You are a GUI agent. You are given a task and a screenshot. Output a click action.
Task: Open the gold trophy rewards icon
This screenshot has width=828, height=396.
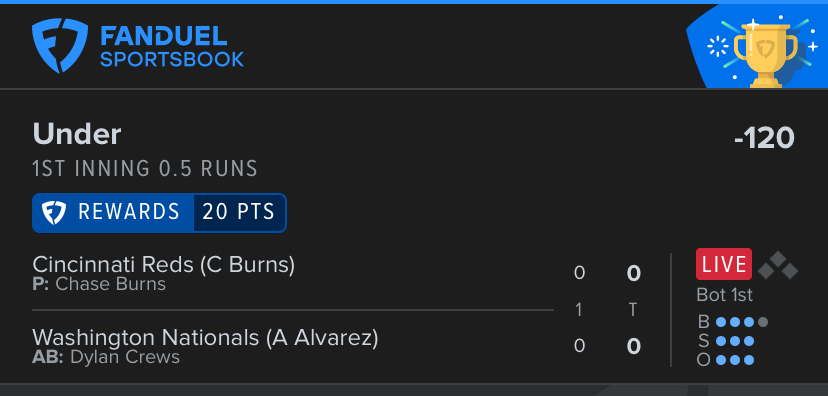(x=765, y=52)
